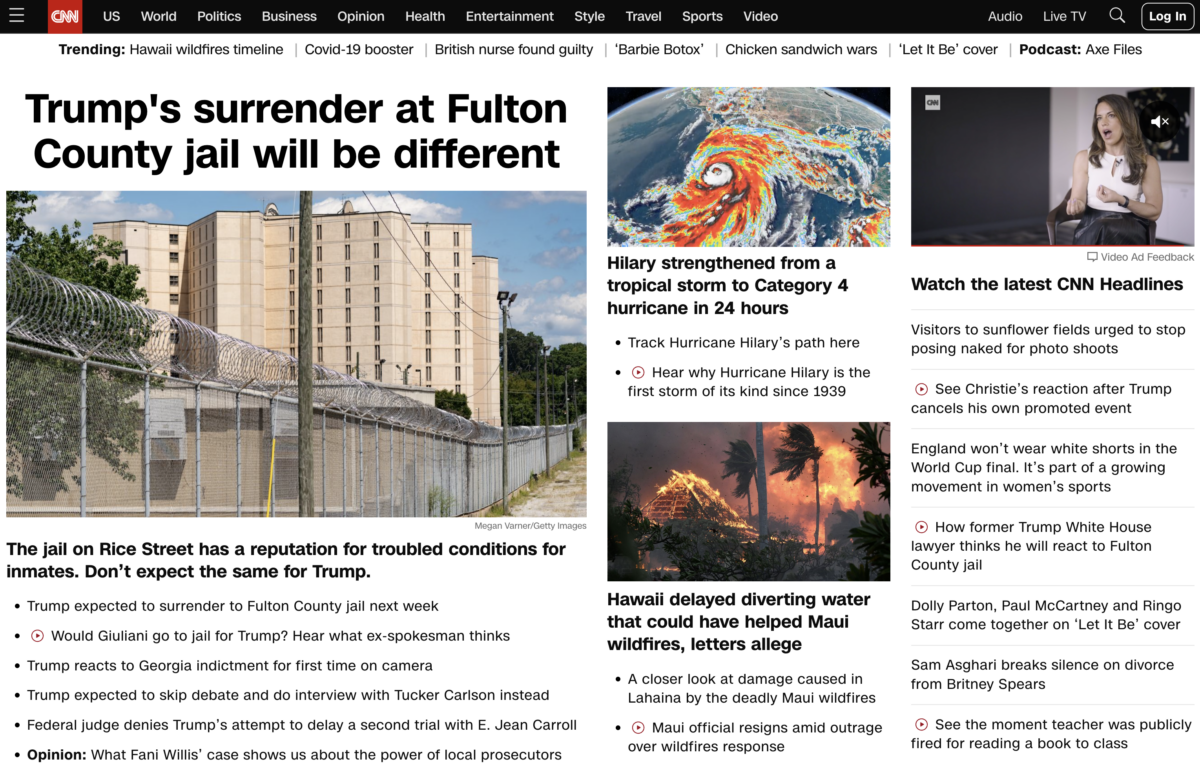Open trending British nurse found guilty
Image resolution: width=1200 pixels, height=767 pixels.
514,49
